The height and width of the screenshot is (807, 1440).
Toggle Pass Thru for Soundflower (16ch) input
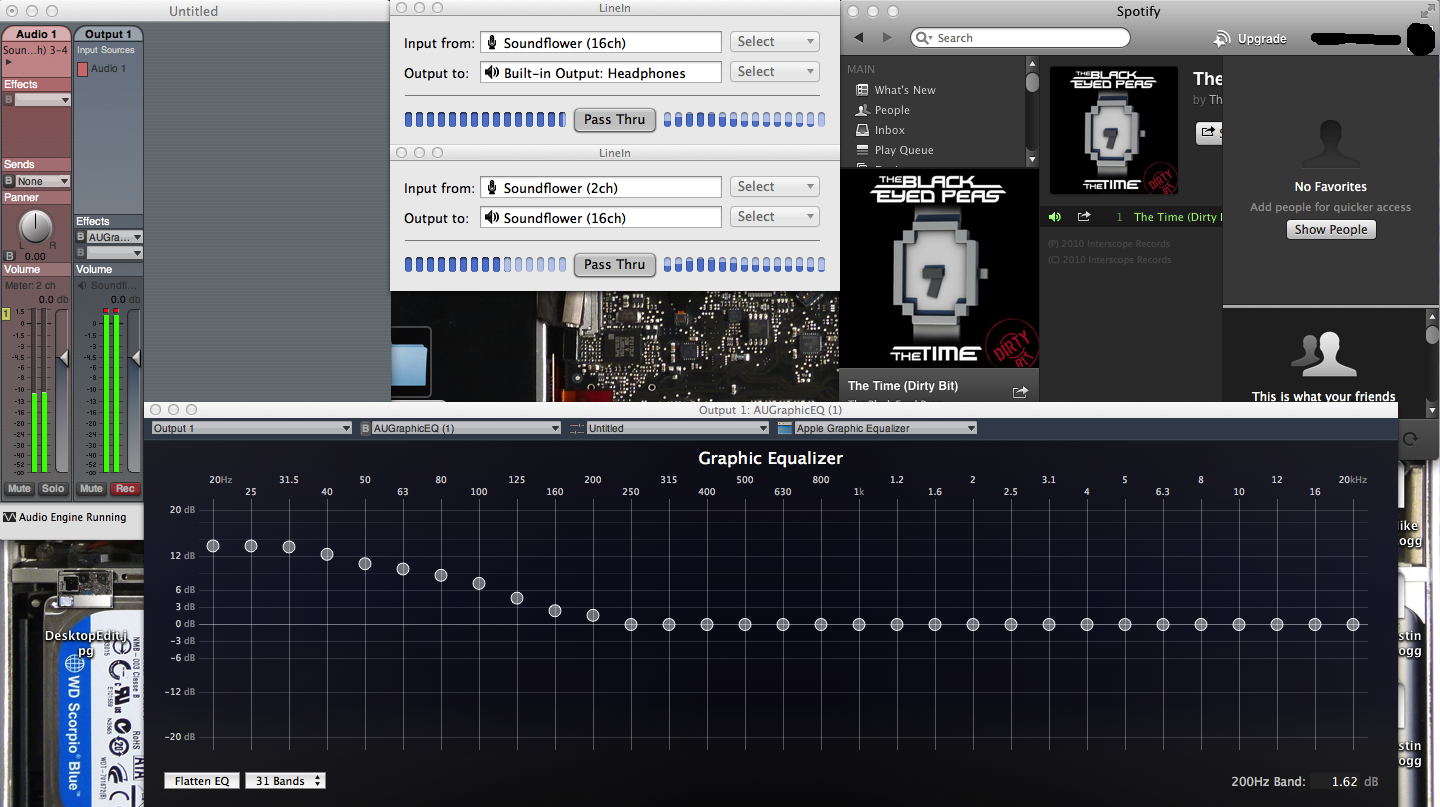(x=615, y=119)
